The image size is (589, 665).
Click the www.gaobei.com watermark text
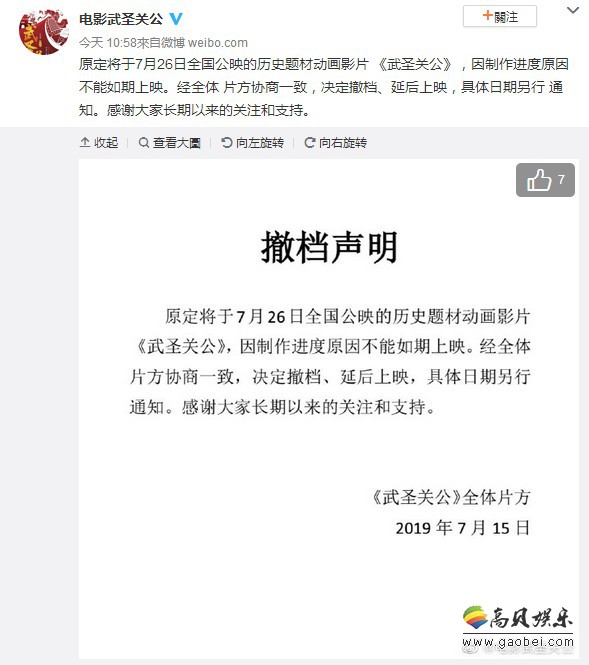(518, 642)
